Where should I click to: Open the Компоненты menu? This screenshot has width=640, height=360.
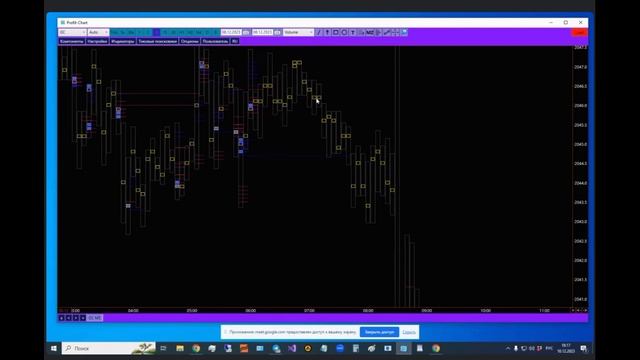(x=71, y=41)
